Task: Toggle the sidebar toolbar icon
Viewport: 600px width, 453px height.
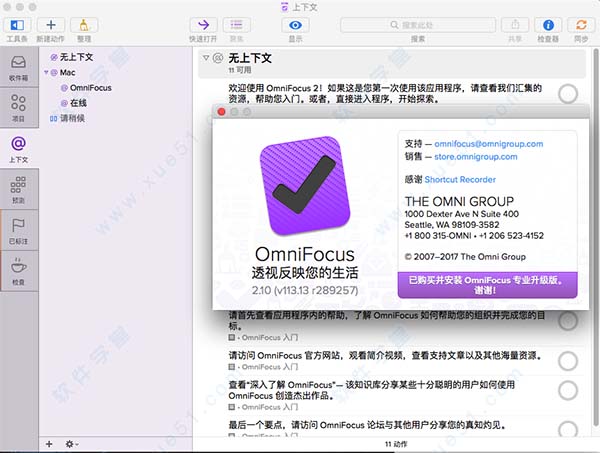Action: pos(17,25)
